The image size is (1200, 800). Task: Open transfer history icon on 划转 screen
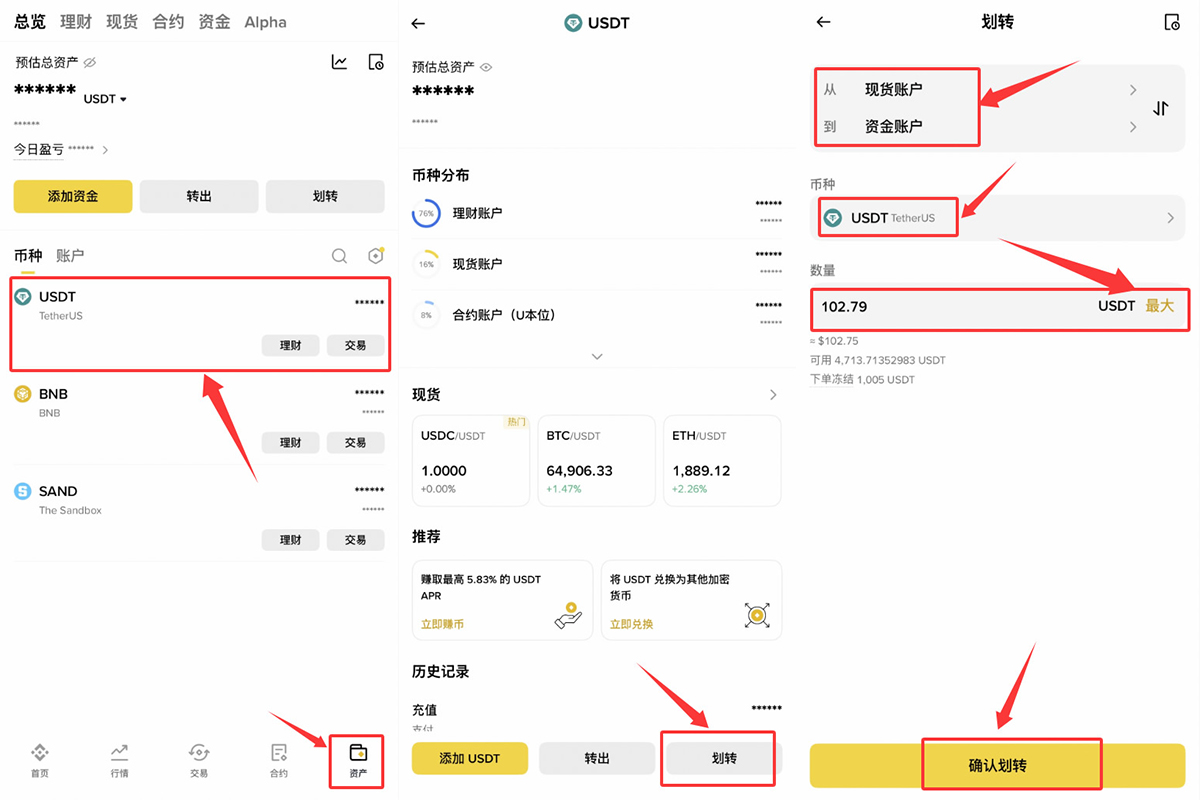tap(1172, 22)
